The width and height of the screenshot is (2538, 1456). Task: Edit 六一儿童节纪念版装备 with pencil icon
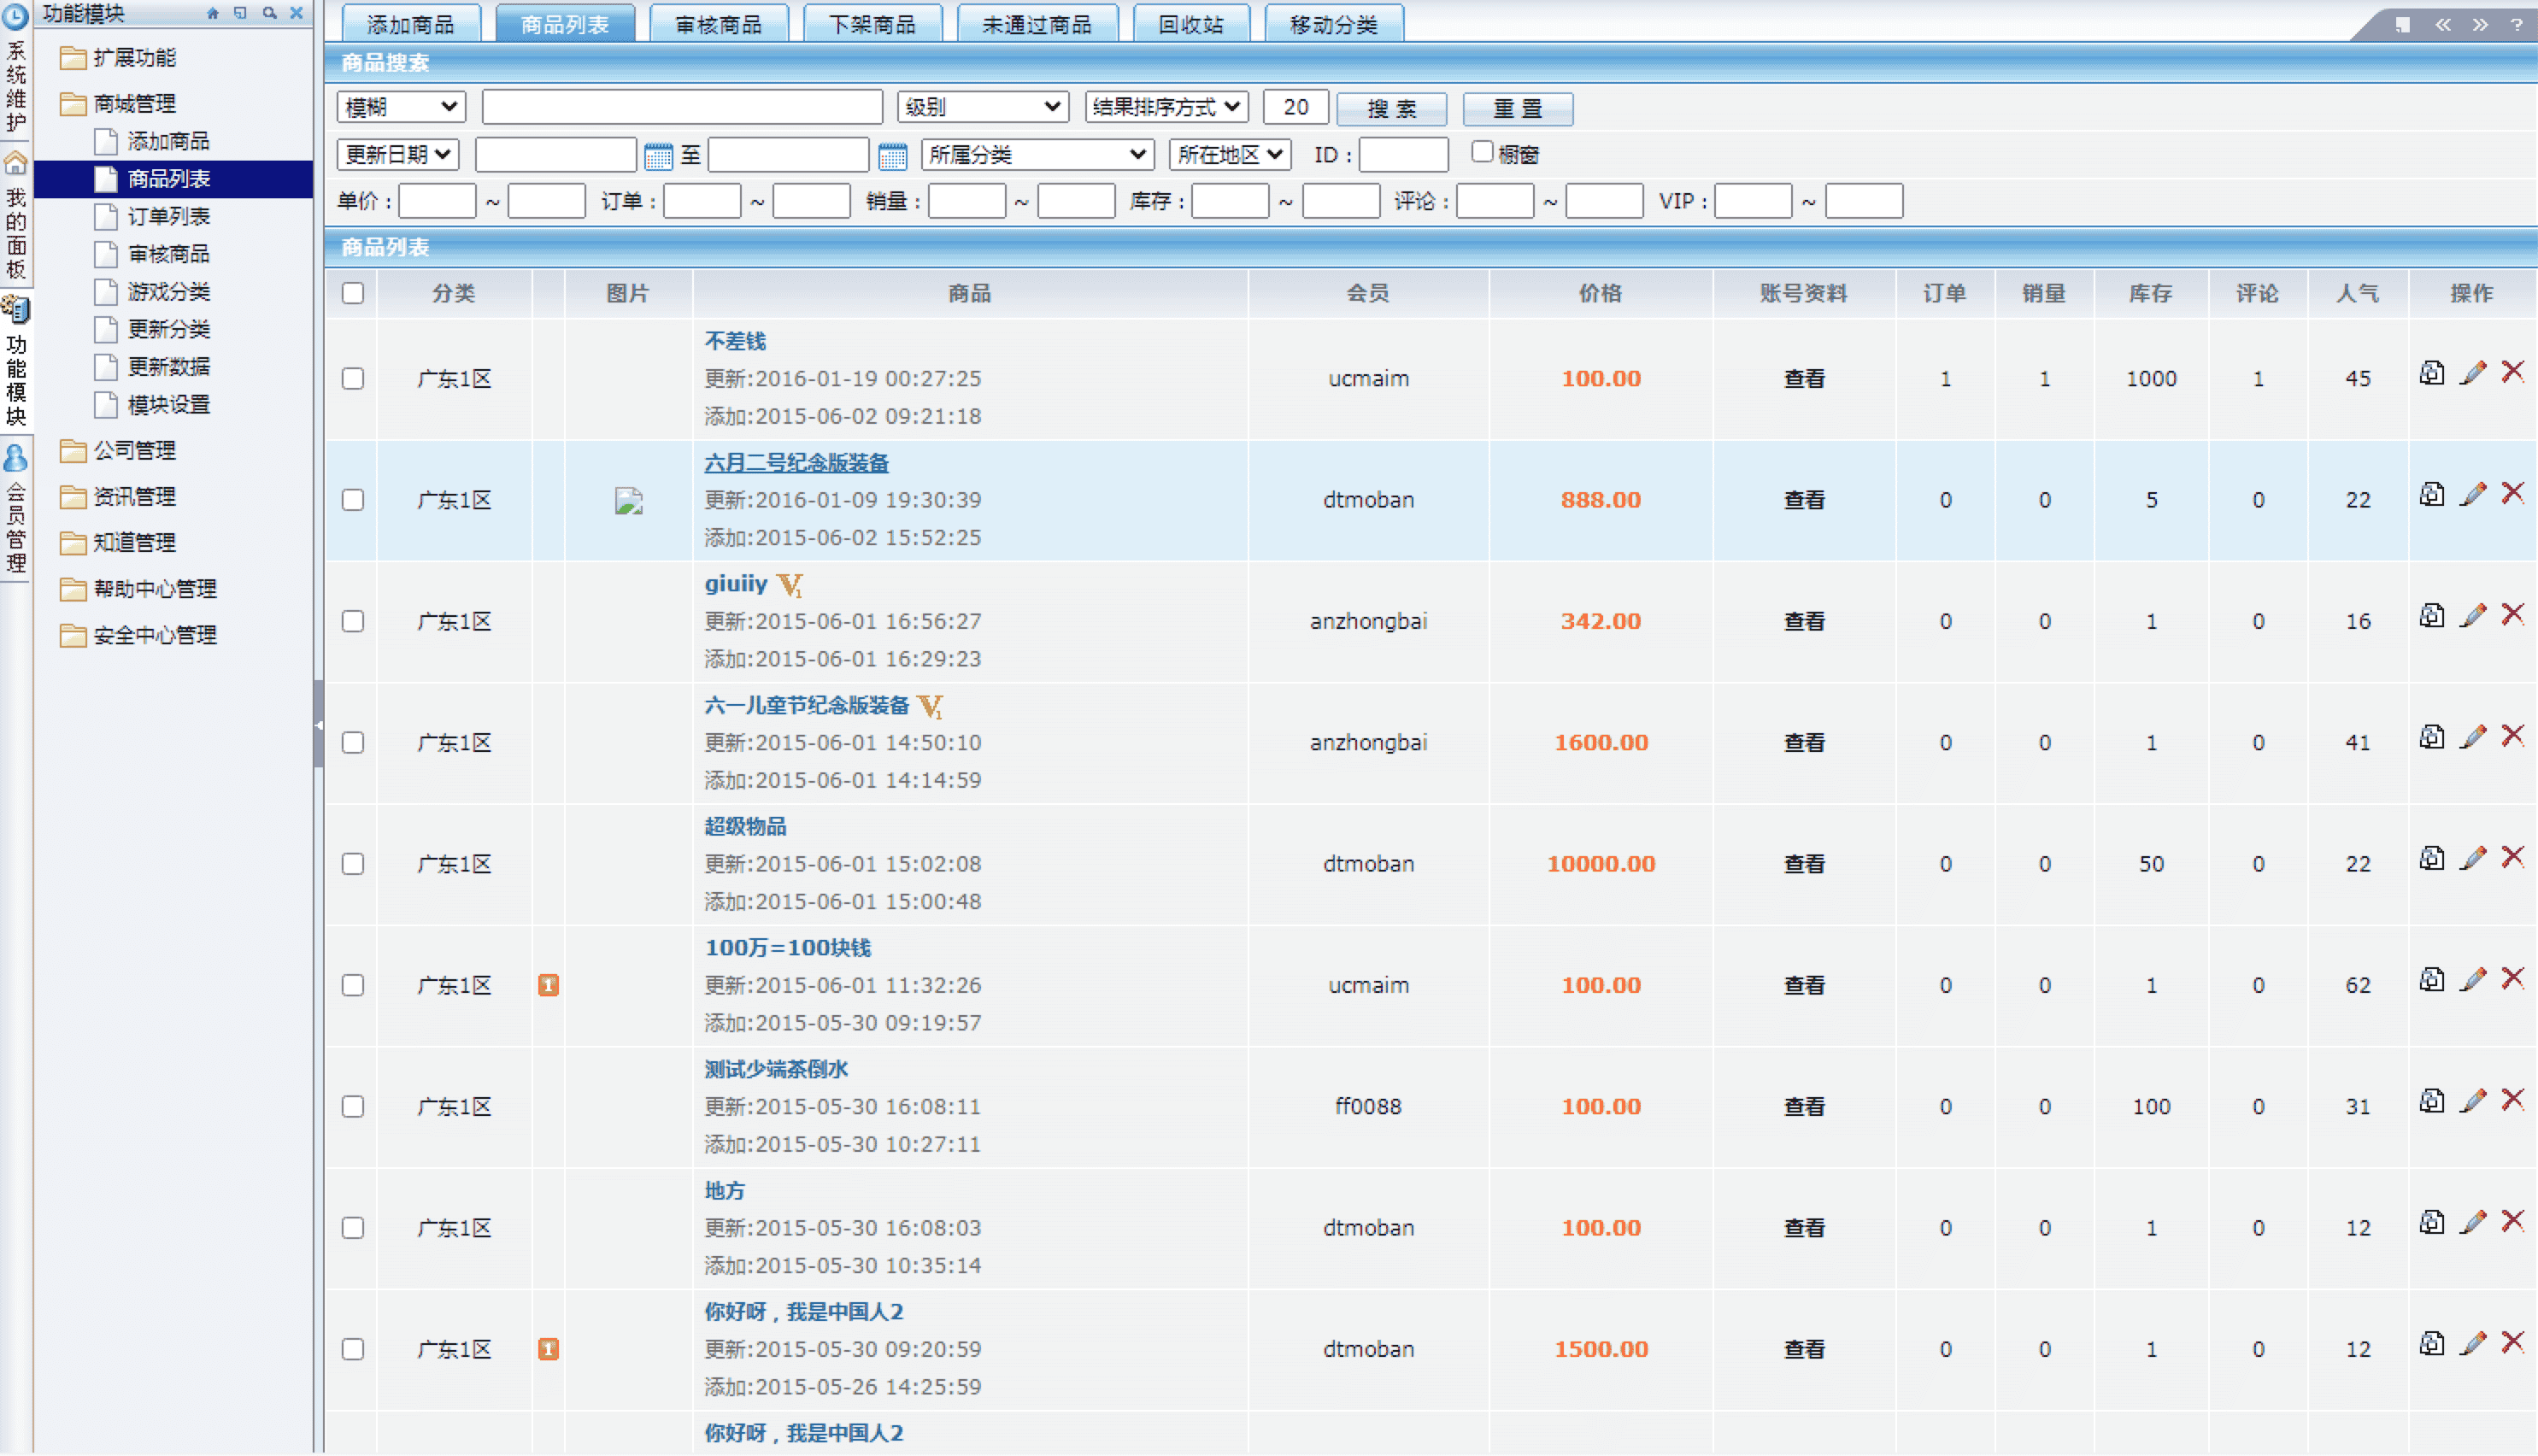[2473, 737]
